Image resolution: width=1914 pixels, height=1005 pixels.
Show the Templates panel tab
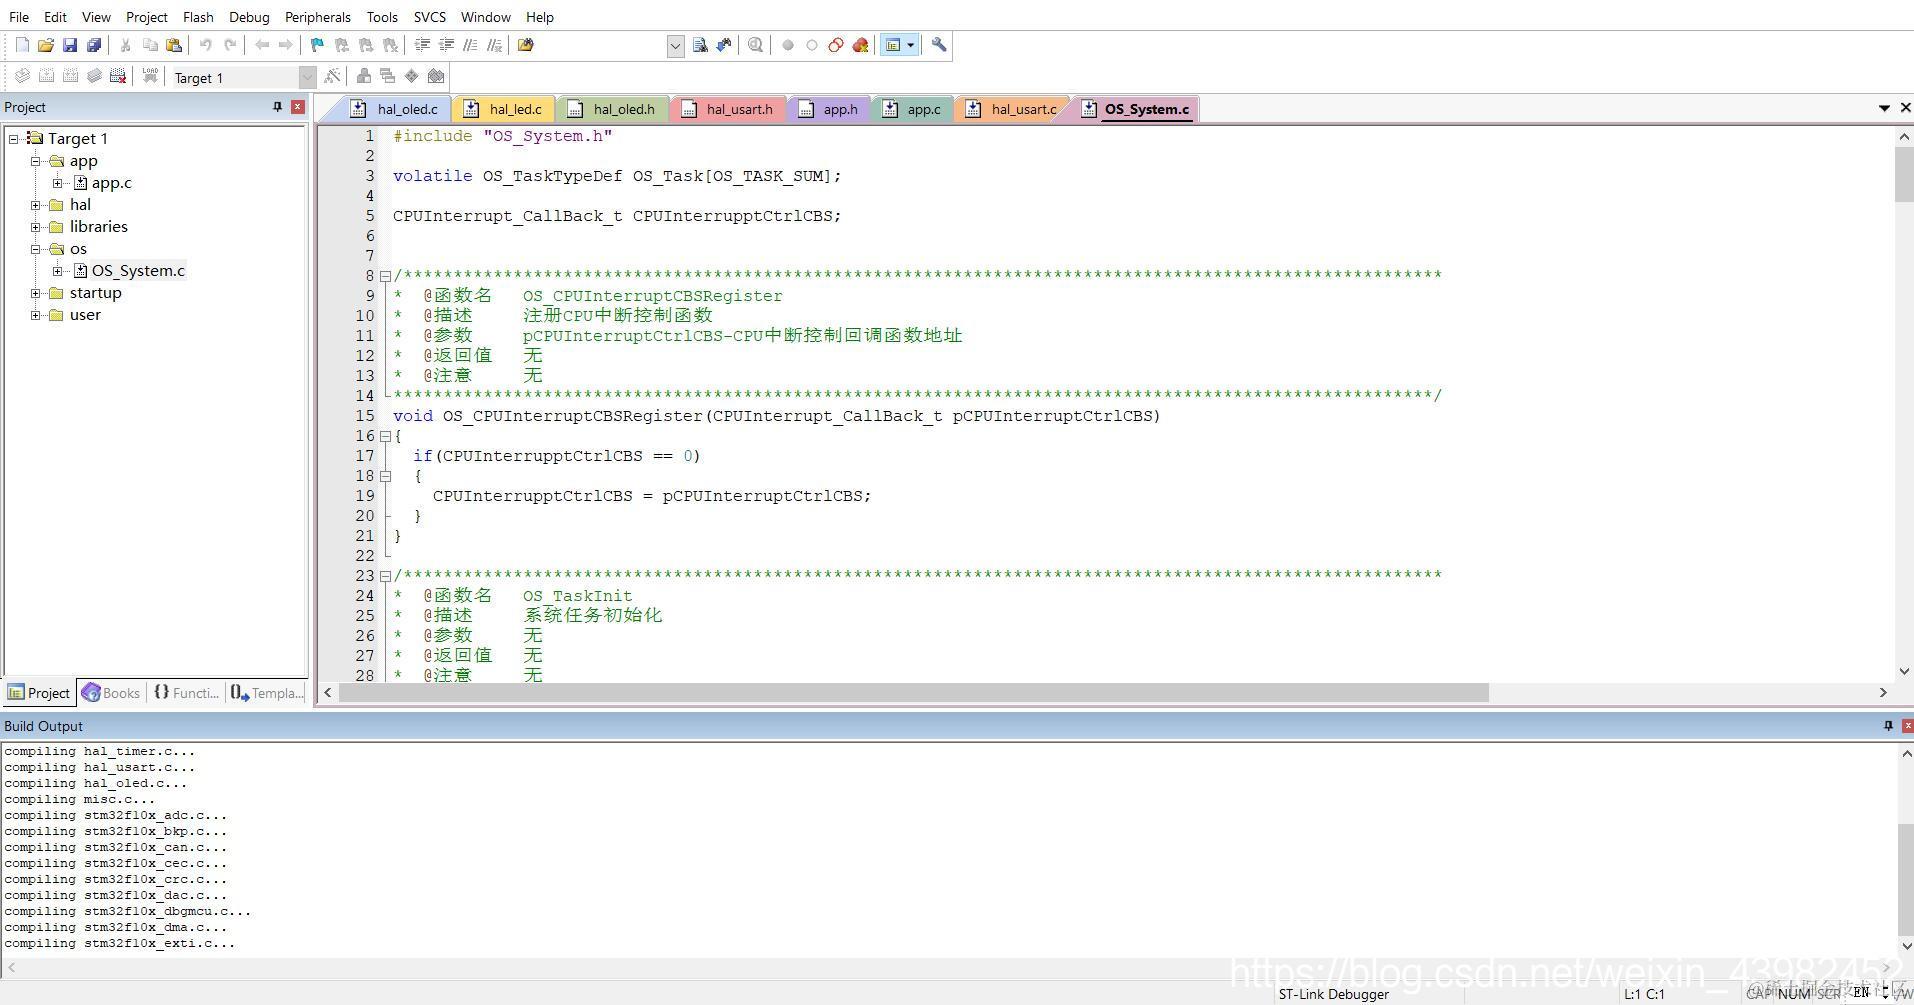267,693
